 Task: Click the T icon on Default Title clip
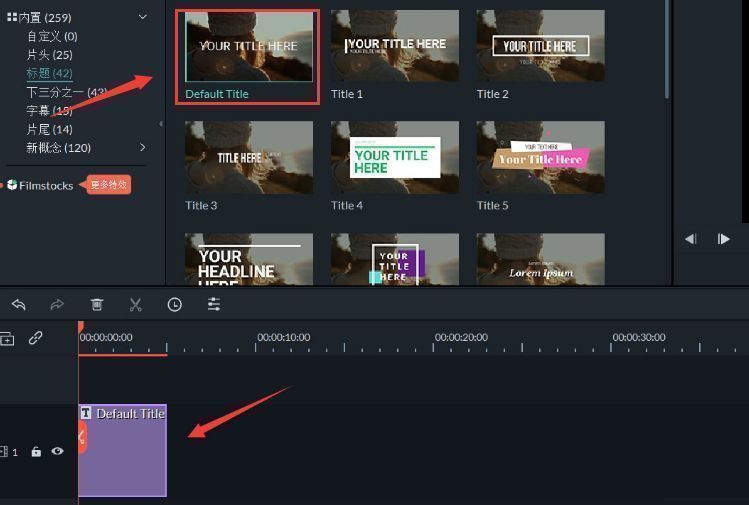[x=86, y=413]
